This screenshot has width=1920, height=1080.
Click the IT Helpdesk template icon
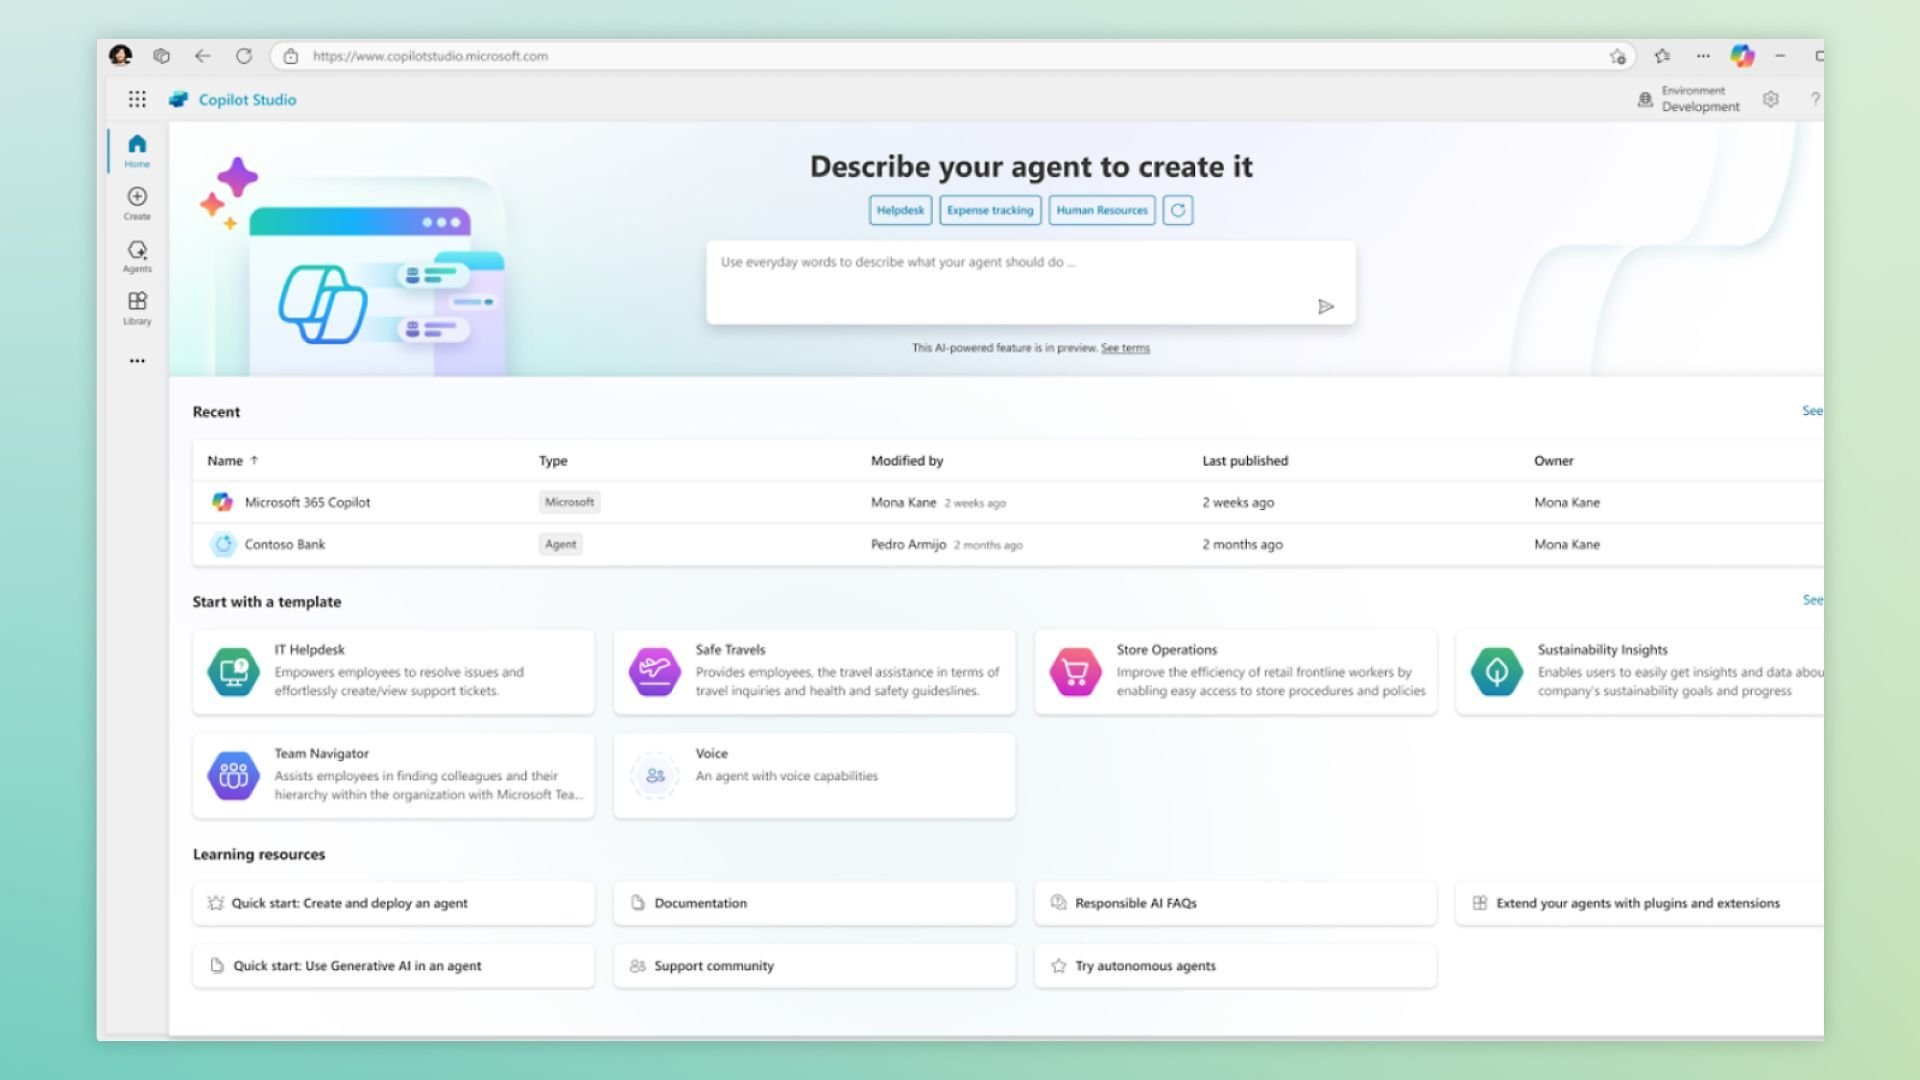(233, 671)
